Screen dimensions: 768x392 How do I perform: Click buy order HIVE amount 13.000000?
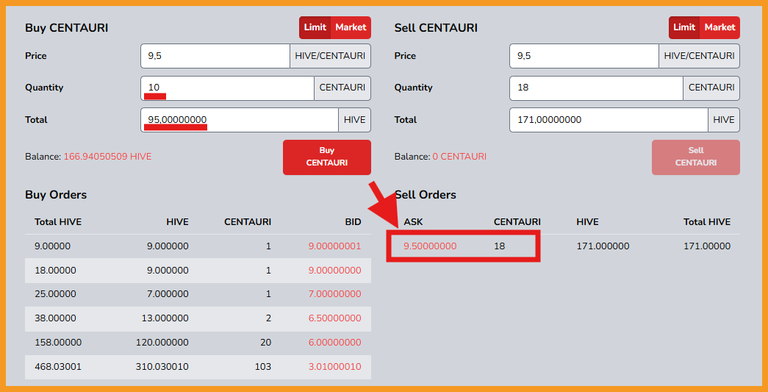coord(165,318)
